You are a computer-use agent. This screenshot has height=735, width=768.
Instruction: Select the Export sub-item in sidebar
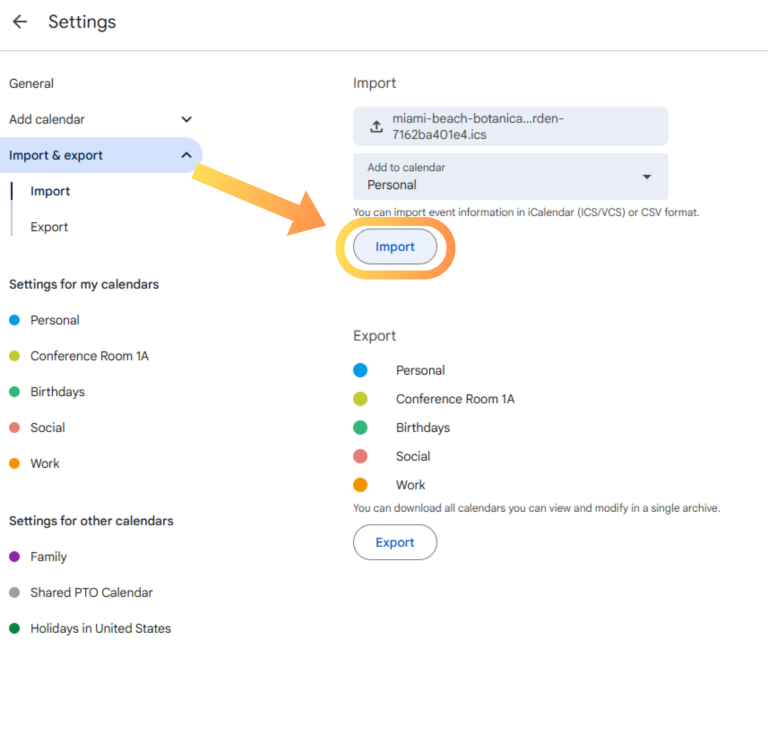click(49, 227)
